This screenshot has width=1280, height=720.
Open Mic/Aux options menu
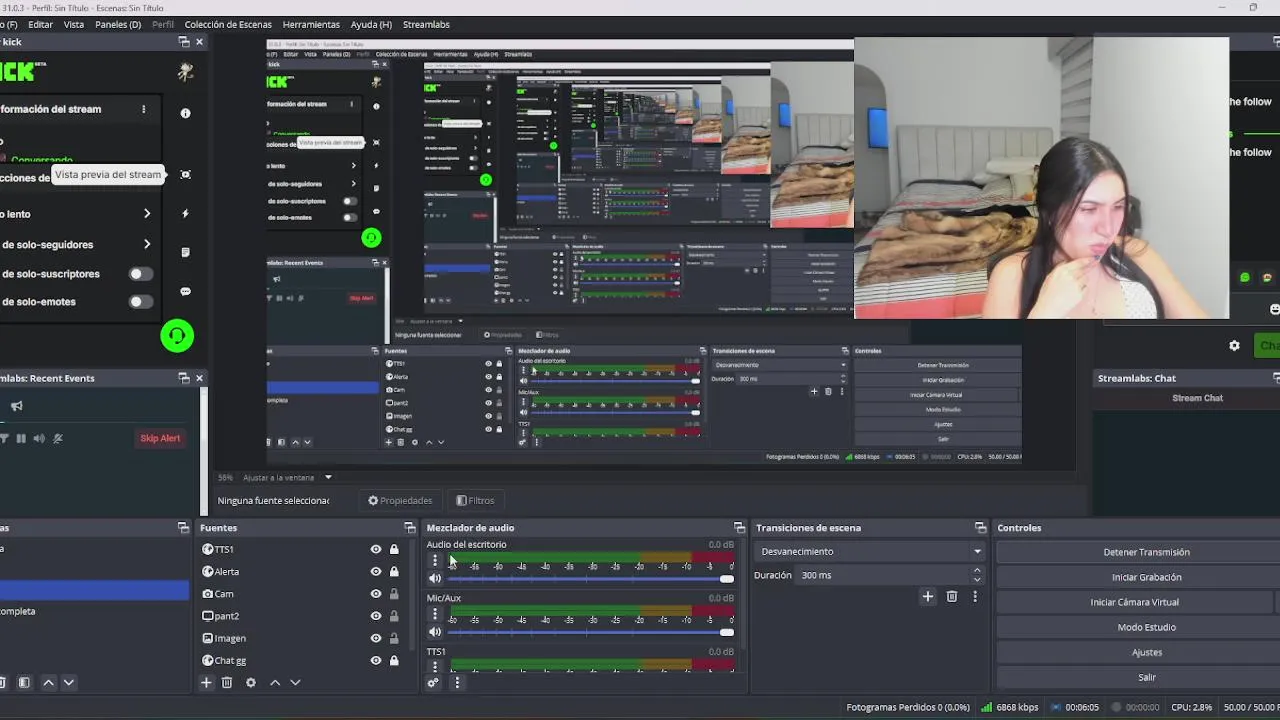pyautogui.click(x=435, y=614)
